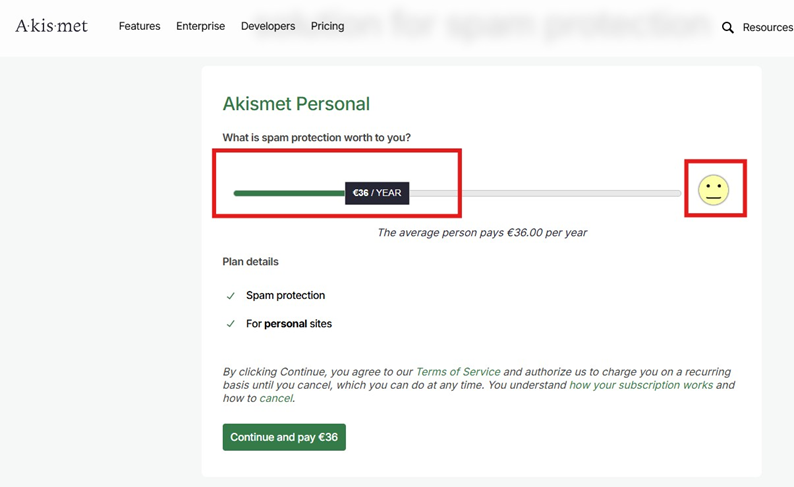
Task: Click the Spam protection checkmark icon
Action: pyautogui.click(x=230, y=296)
